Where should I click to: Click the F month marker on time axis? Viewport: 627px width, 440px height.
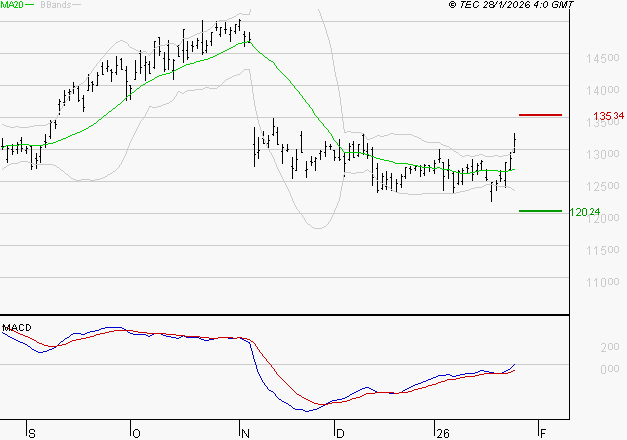[543, 434]
